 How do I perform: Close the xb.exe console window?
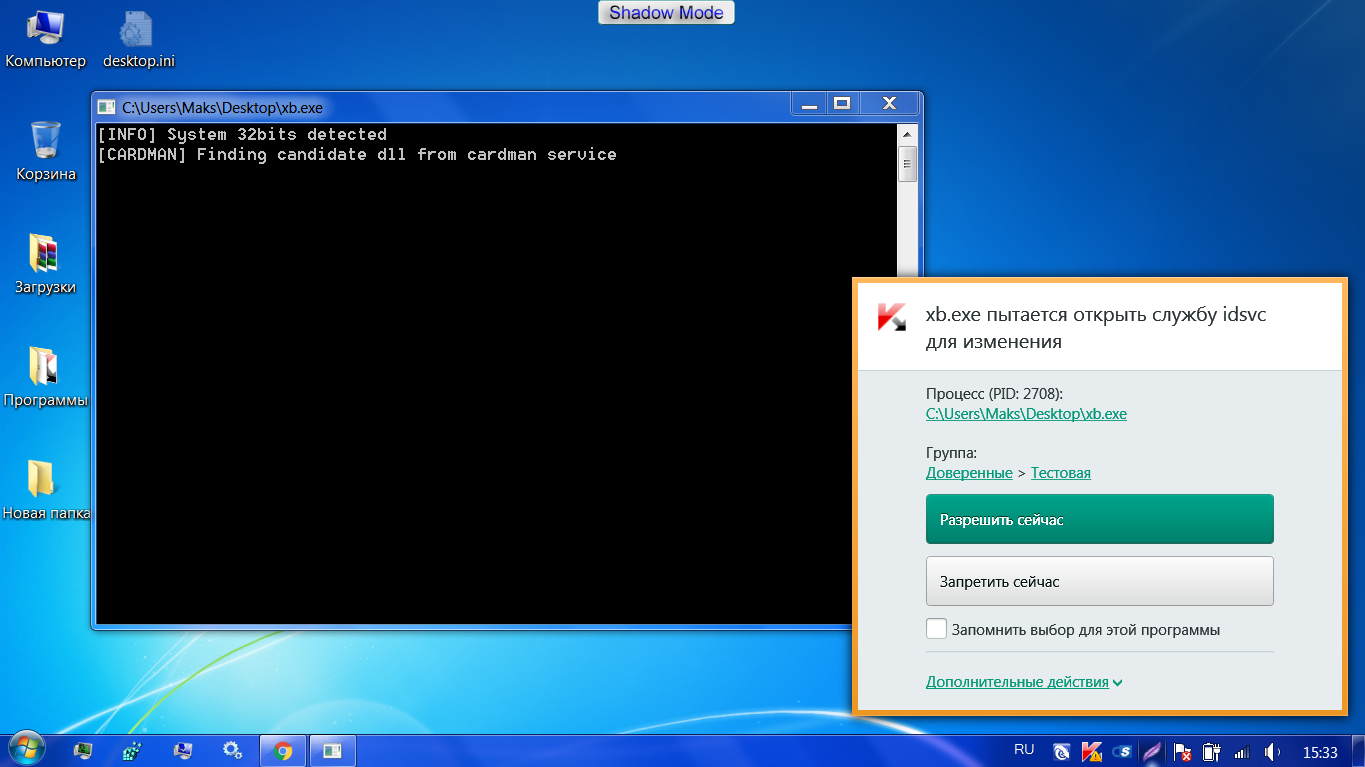click(x=889, y=104)
